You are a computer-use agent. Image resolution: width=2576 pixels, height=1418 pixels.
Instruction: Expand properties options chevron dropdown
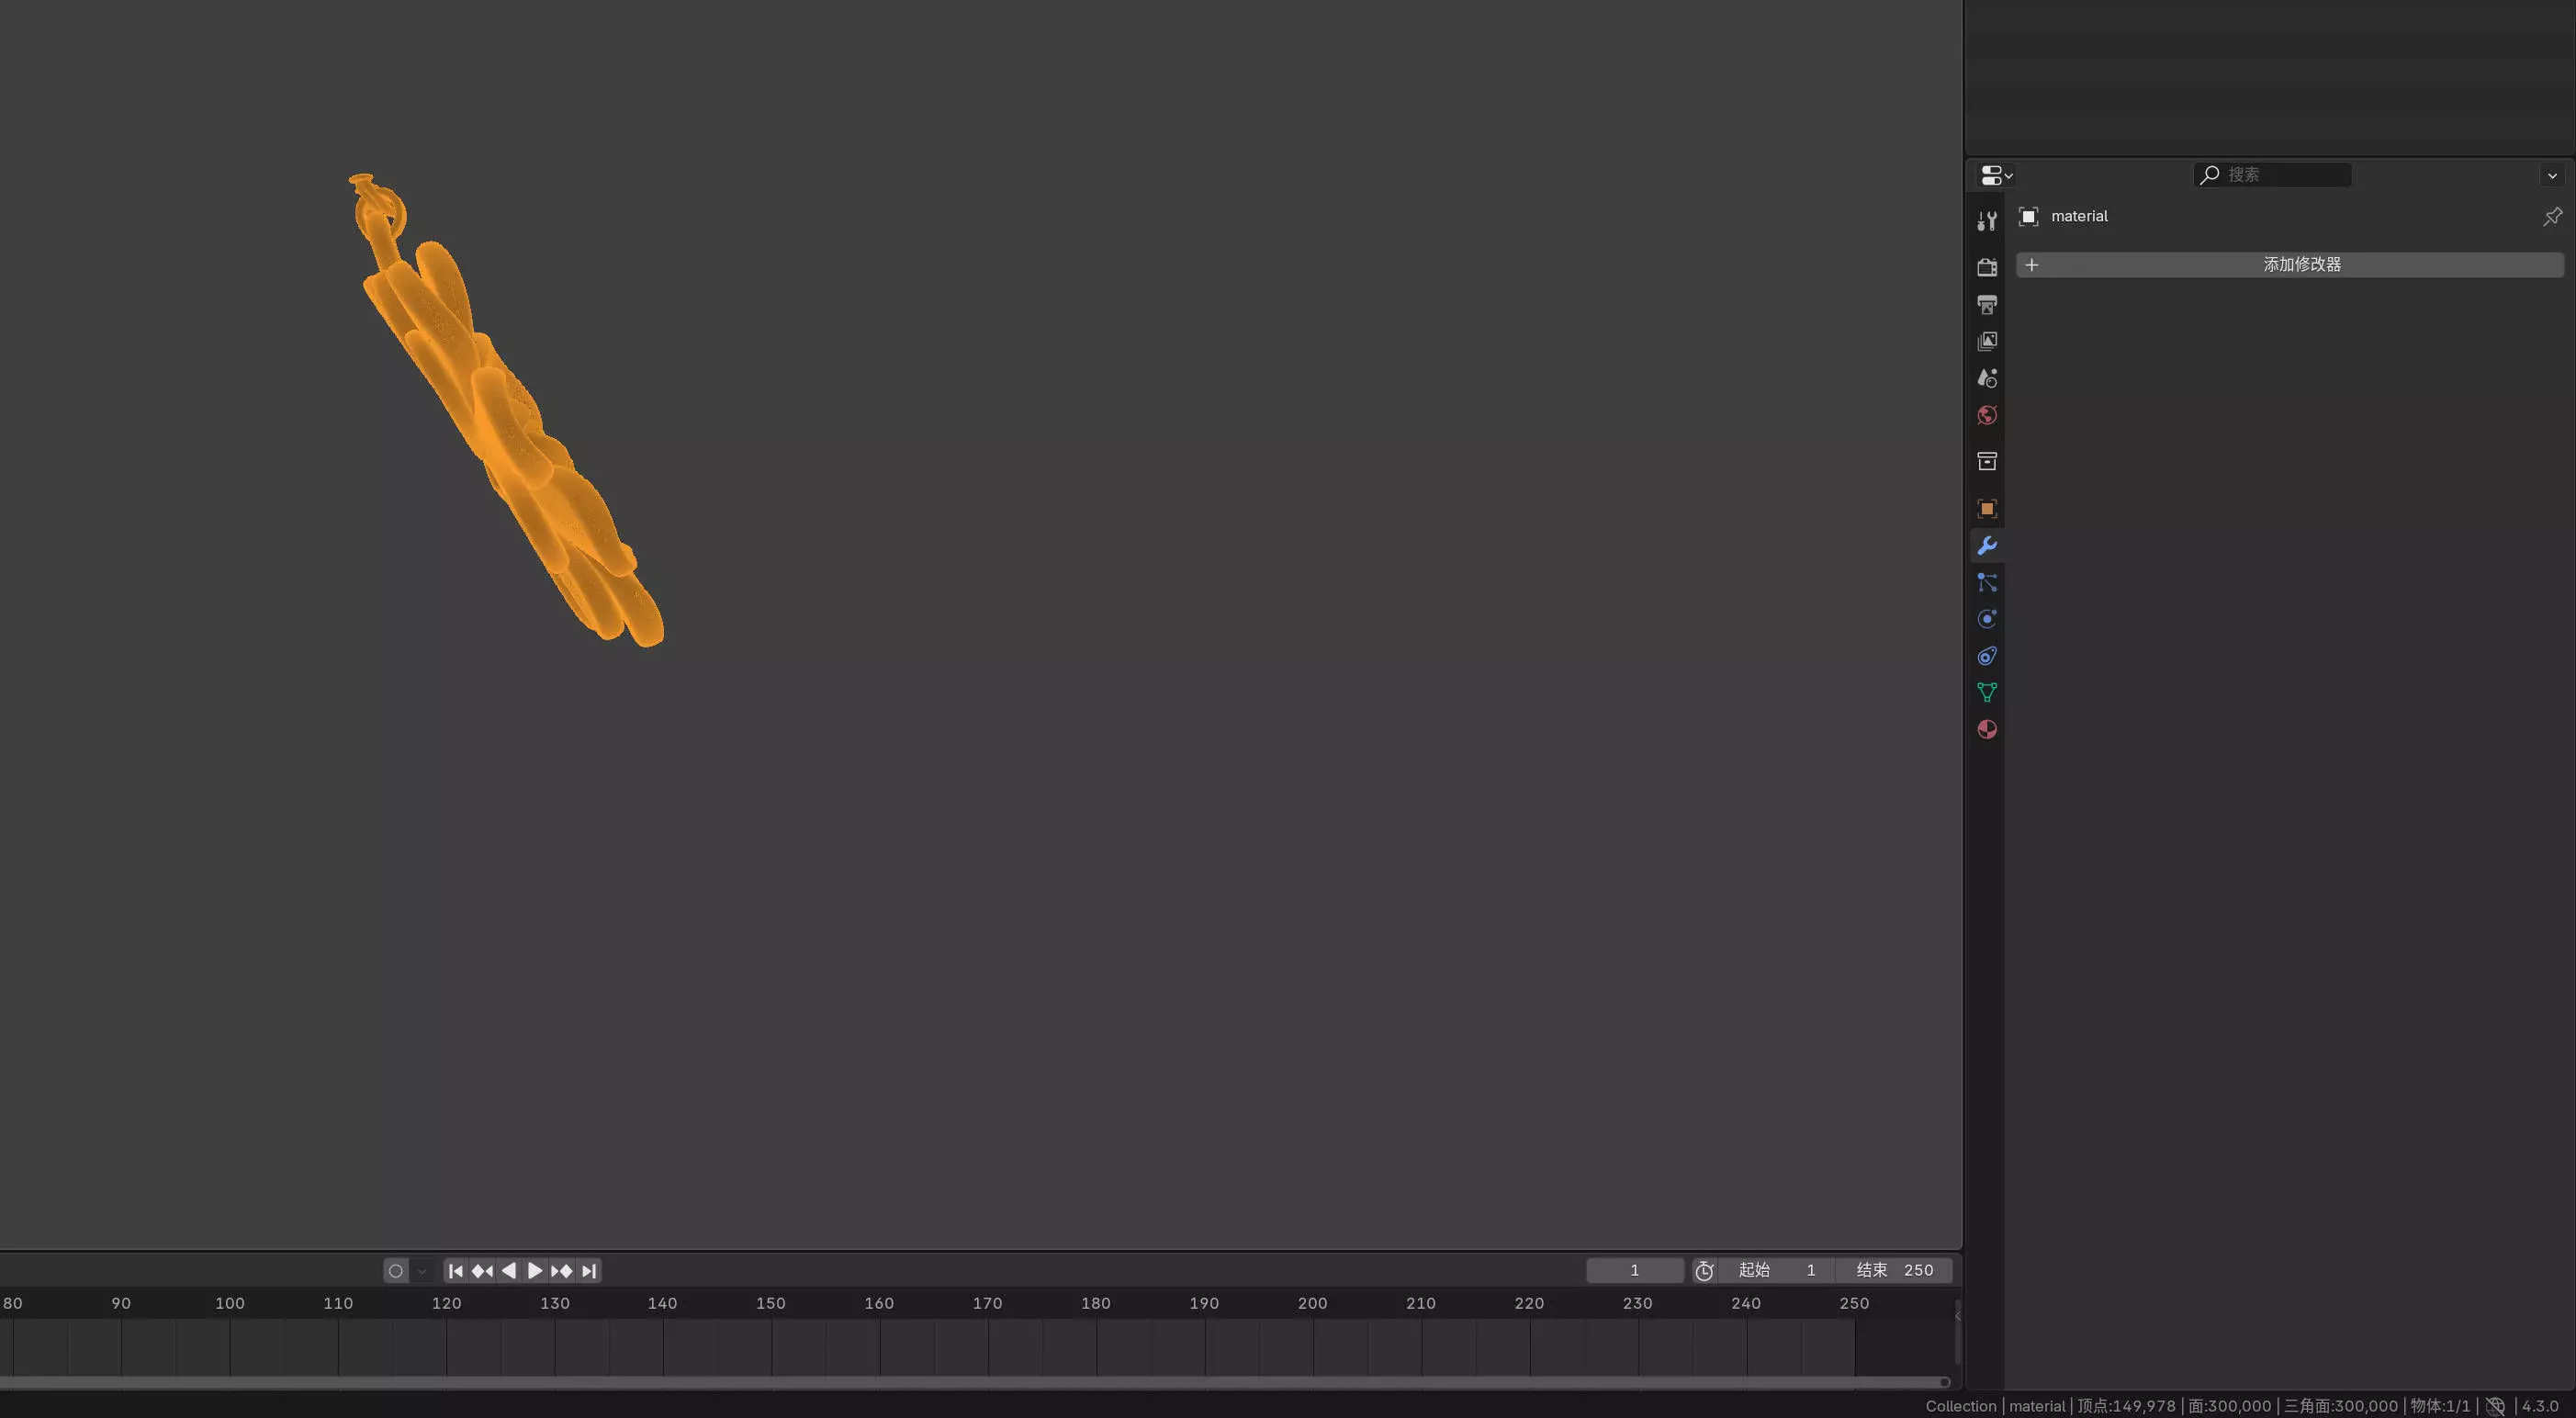pyautogui.click(x=2552, y=176)
